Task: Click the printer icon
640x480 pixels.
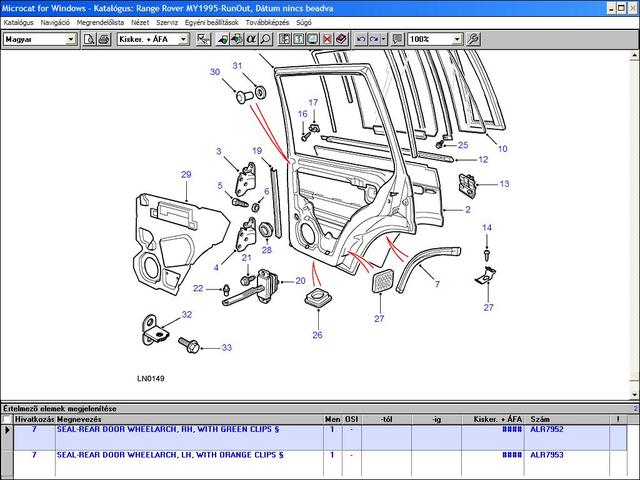Action: pos(104,39)
